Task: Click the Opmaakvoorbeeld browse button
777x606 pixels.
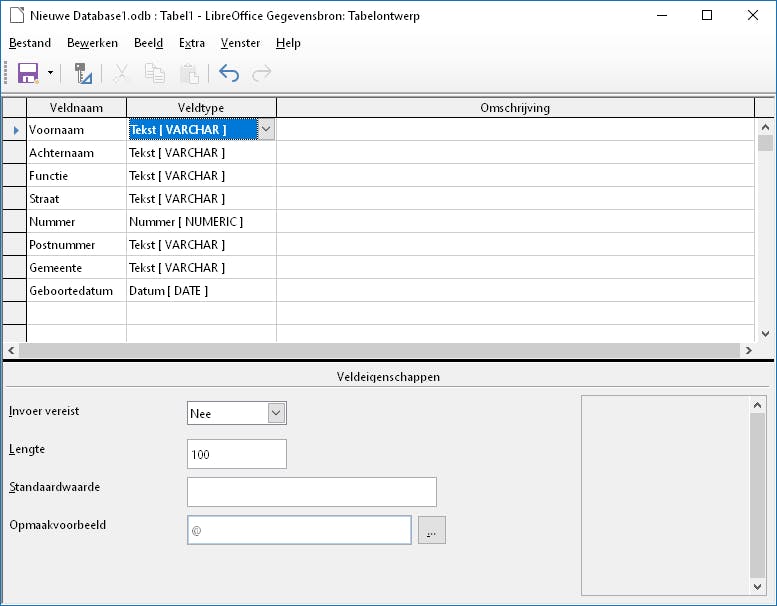Action: tap(431, 530)
